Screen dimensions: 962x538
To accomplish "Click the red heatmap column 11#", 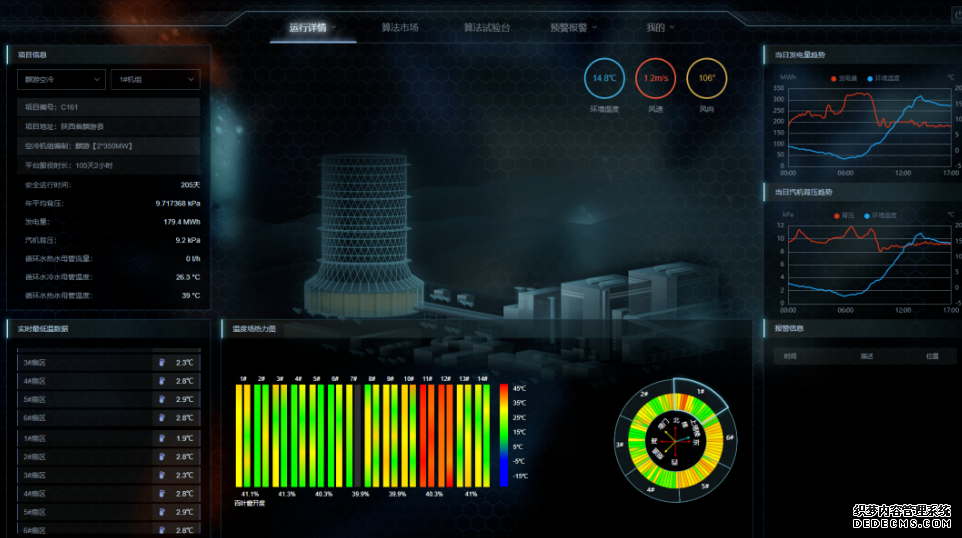I will [428, 436].
